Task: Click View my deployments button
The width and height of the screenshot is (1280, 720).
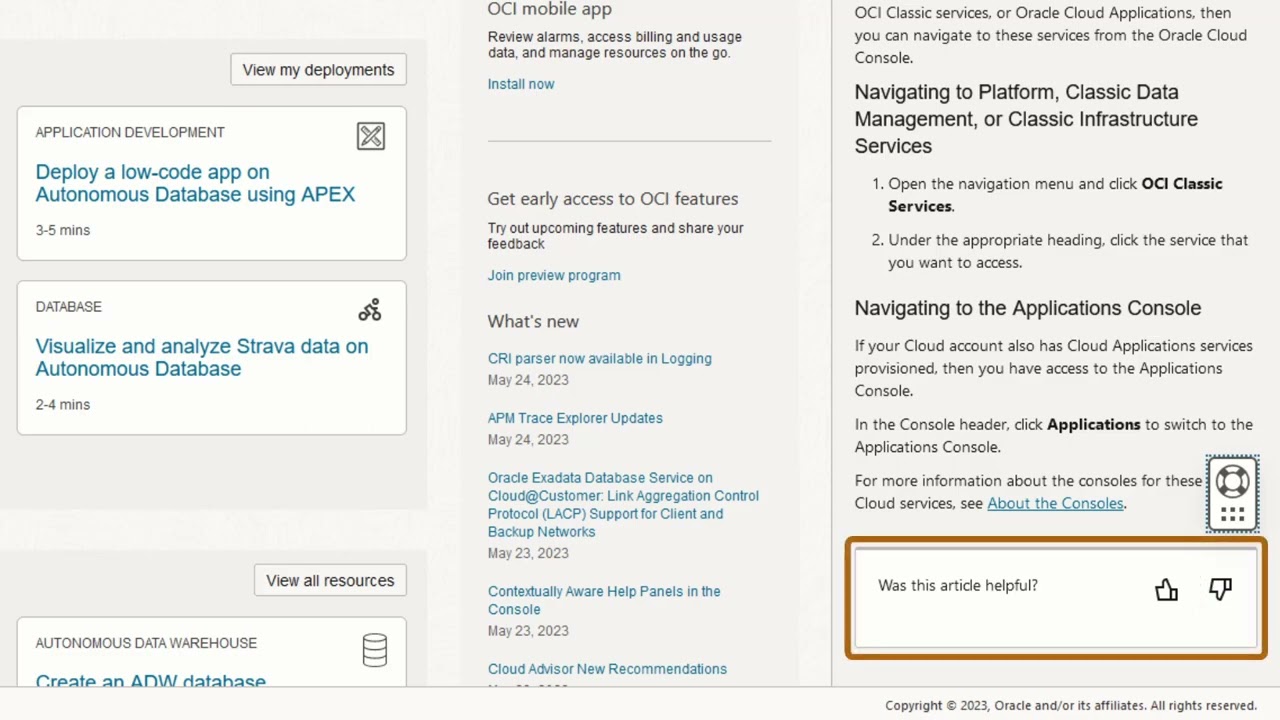Action: point(318,70)
